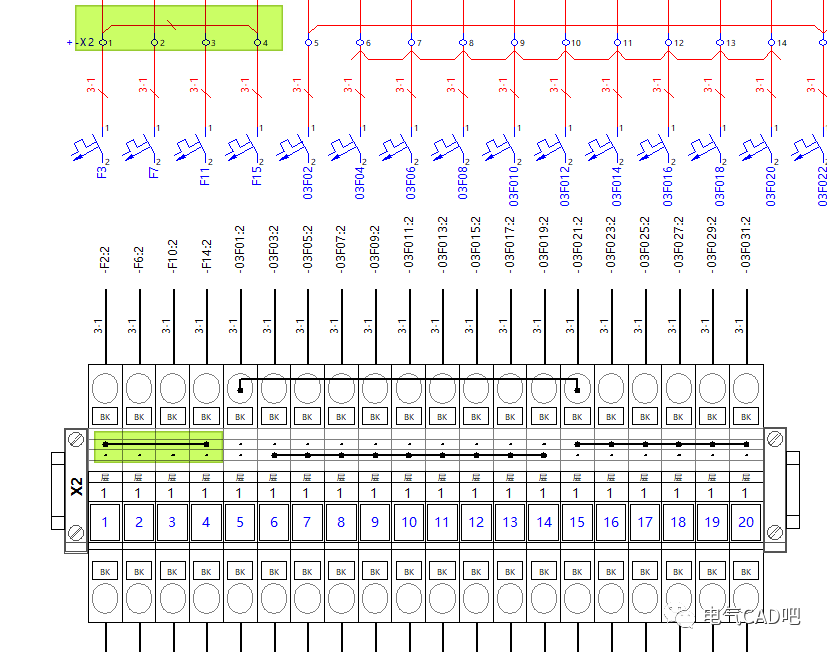The width and height of the screenshot is (827, 652).
Task: Select the -03F09:2 target label
Action: click(x=374, y=250)
